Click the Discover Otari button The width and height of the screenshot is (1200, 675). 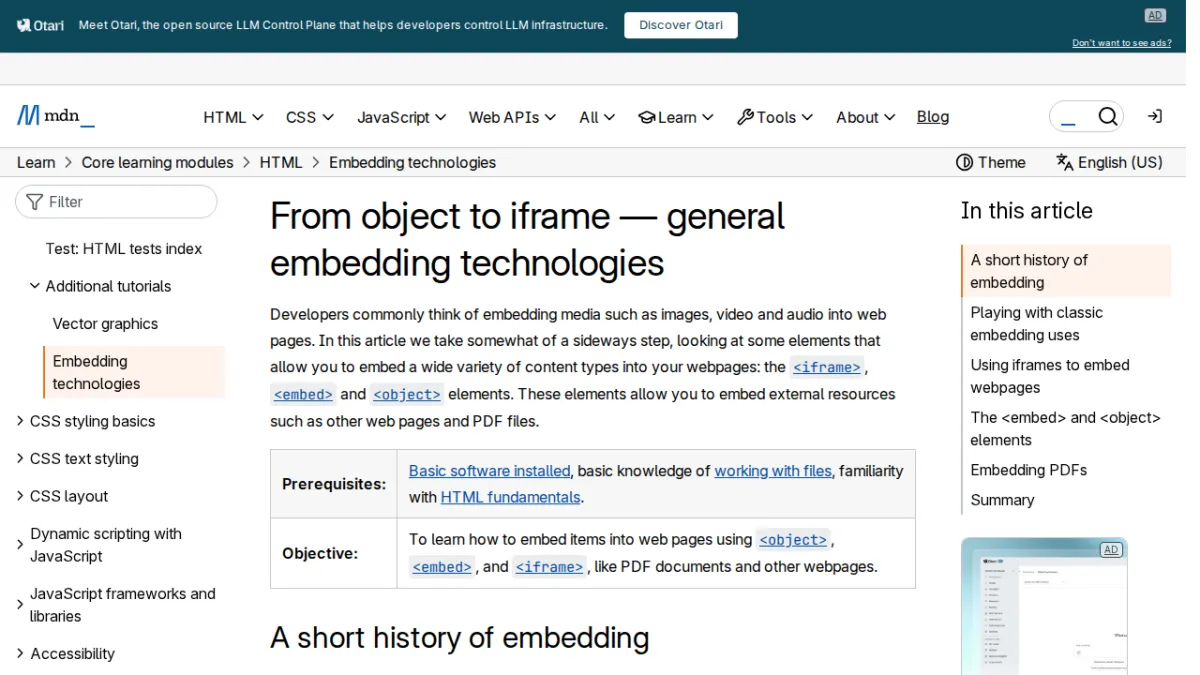click(x=681, y=25)
